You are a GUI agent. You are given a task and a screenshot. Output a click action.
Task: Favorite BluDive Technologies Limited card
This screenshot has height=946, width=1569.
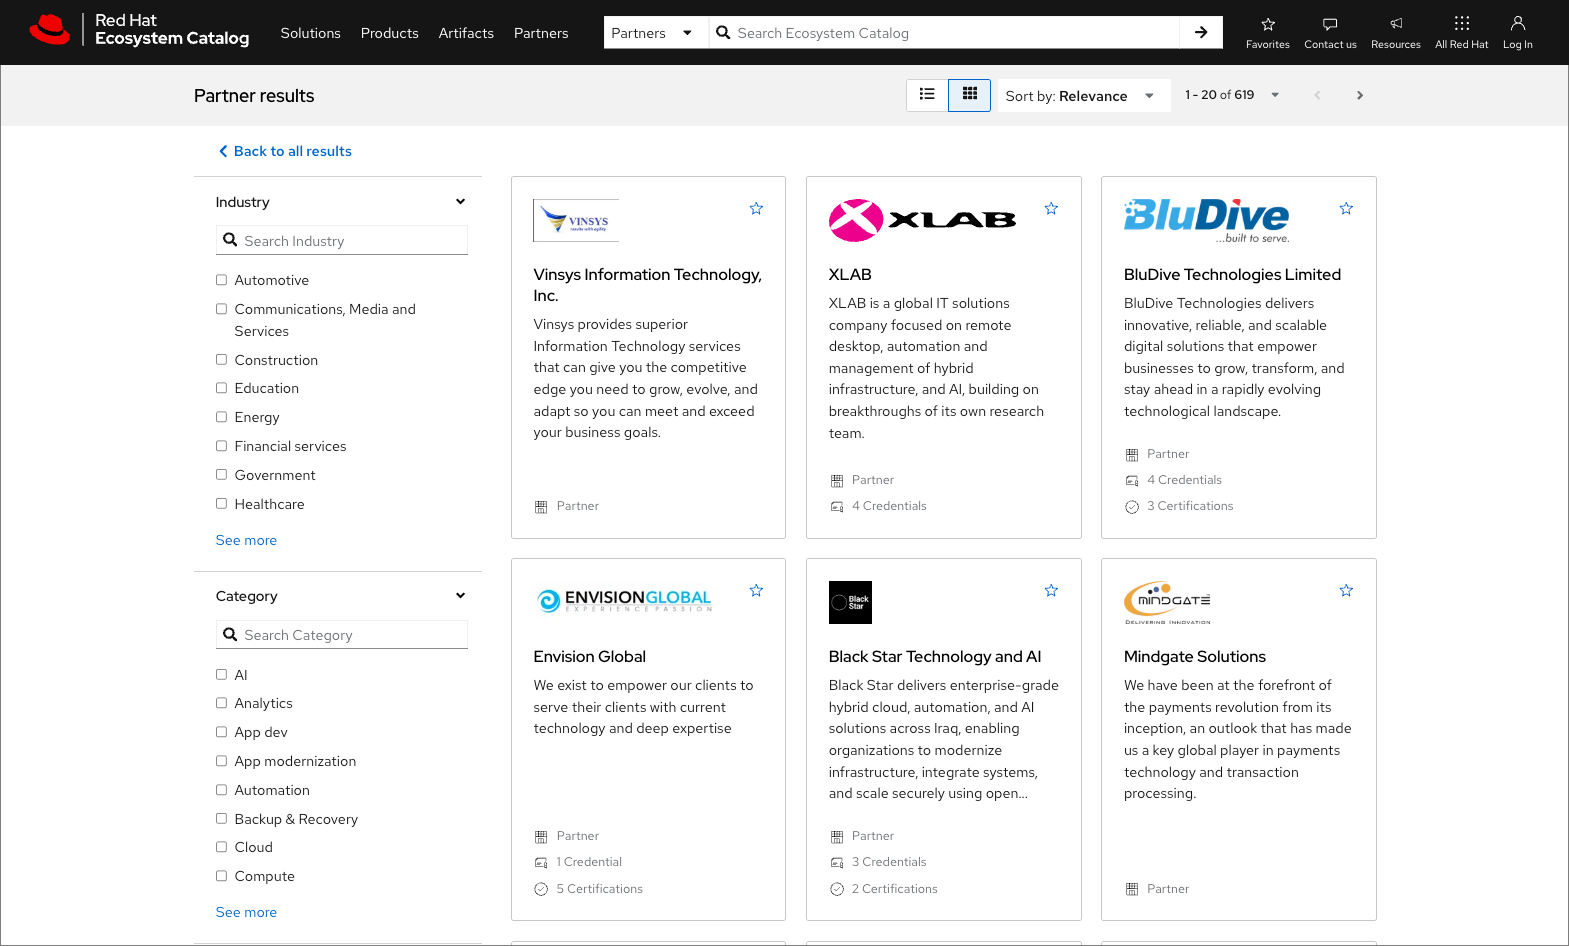(x=1346, y=209)
